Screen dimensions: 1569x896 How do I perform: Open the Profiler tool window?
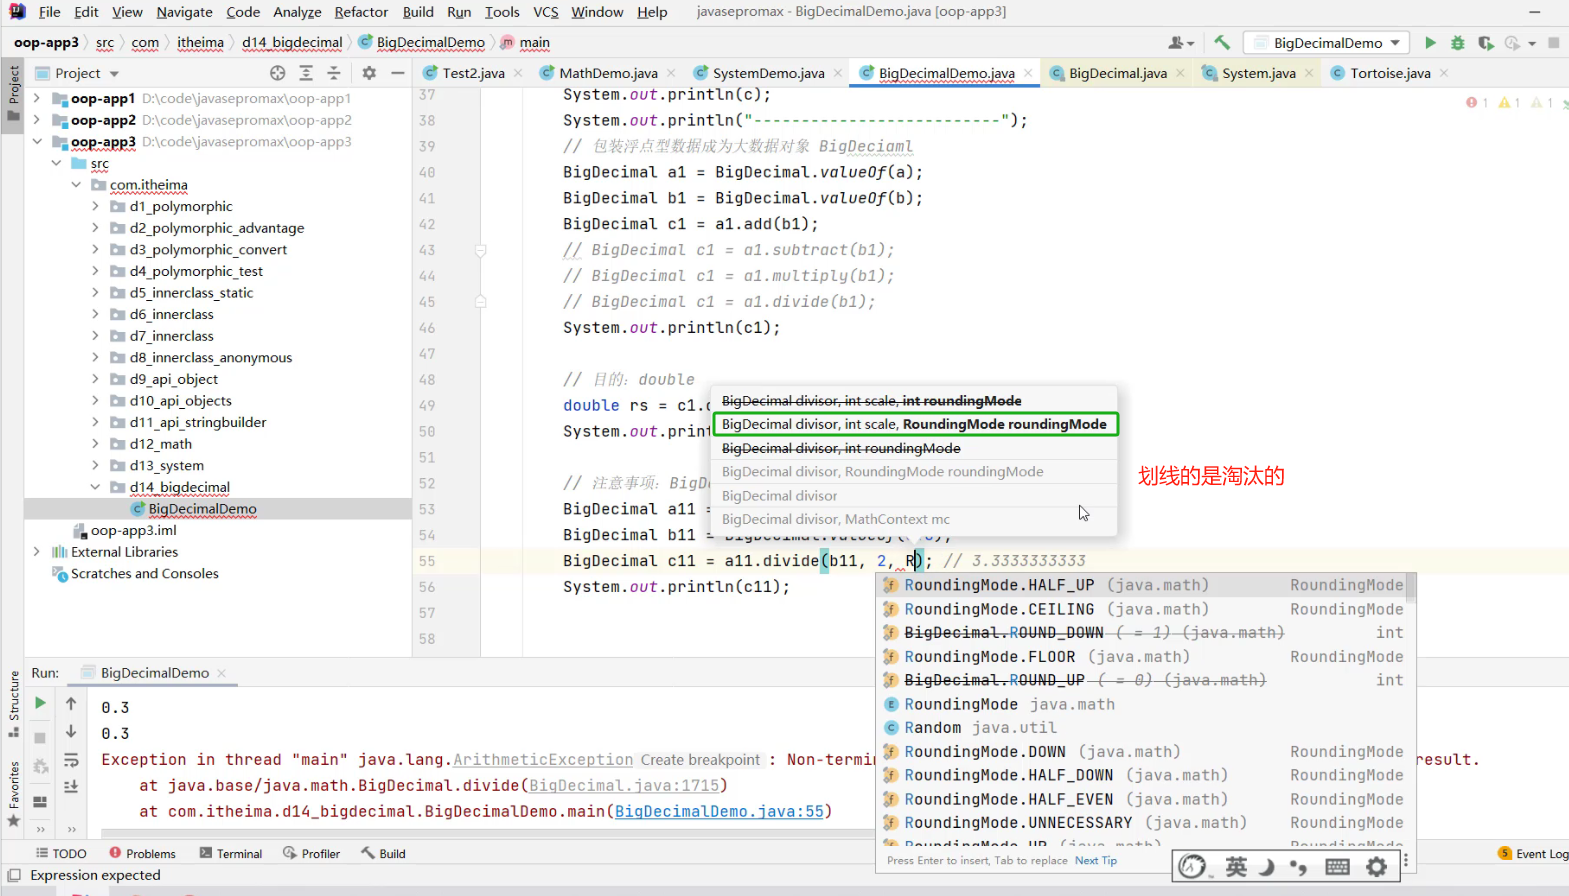(x=312, y=853)
